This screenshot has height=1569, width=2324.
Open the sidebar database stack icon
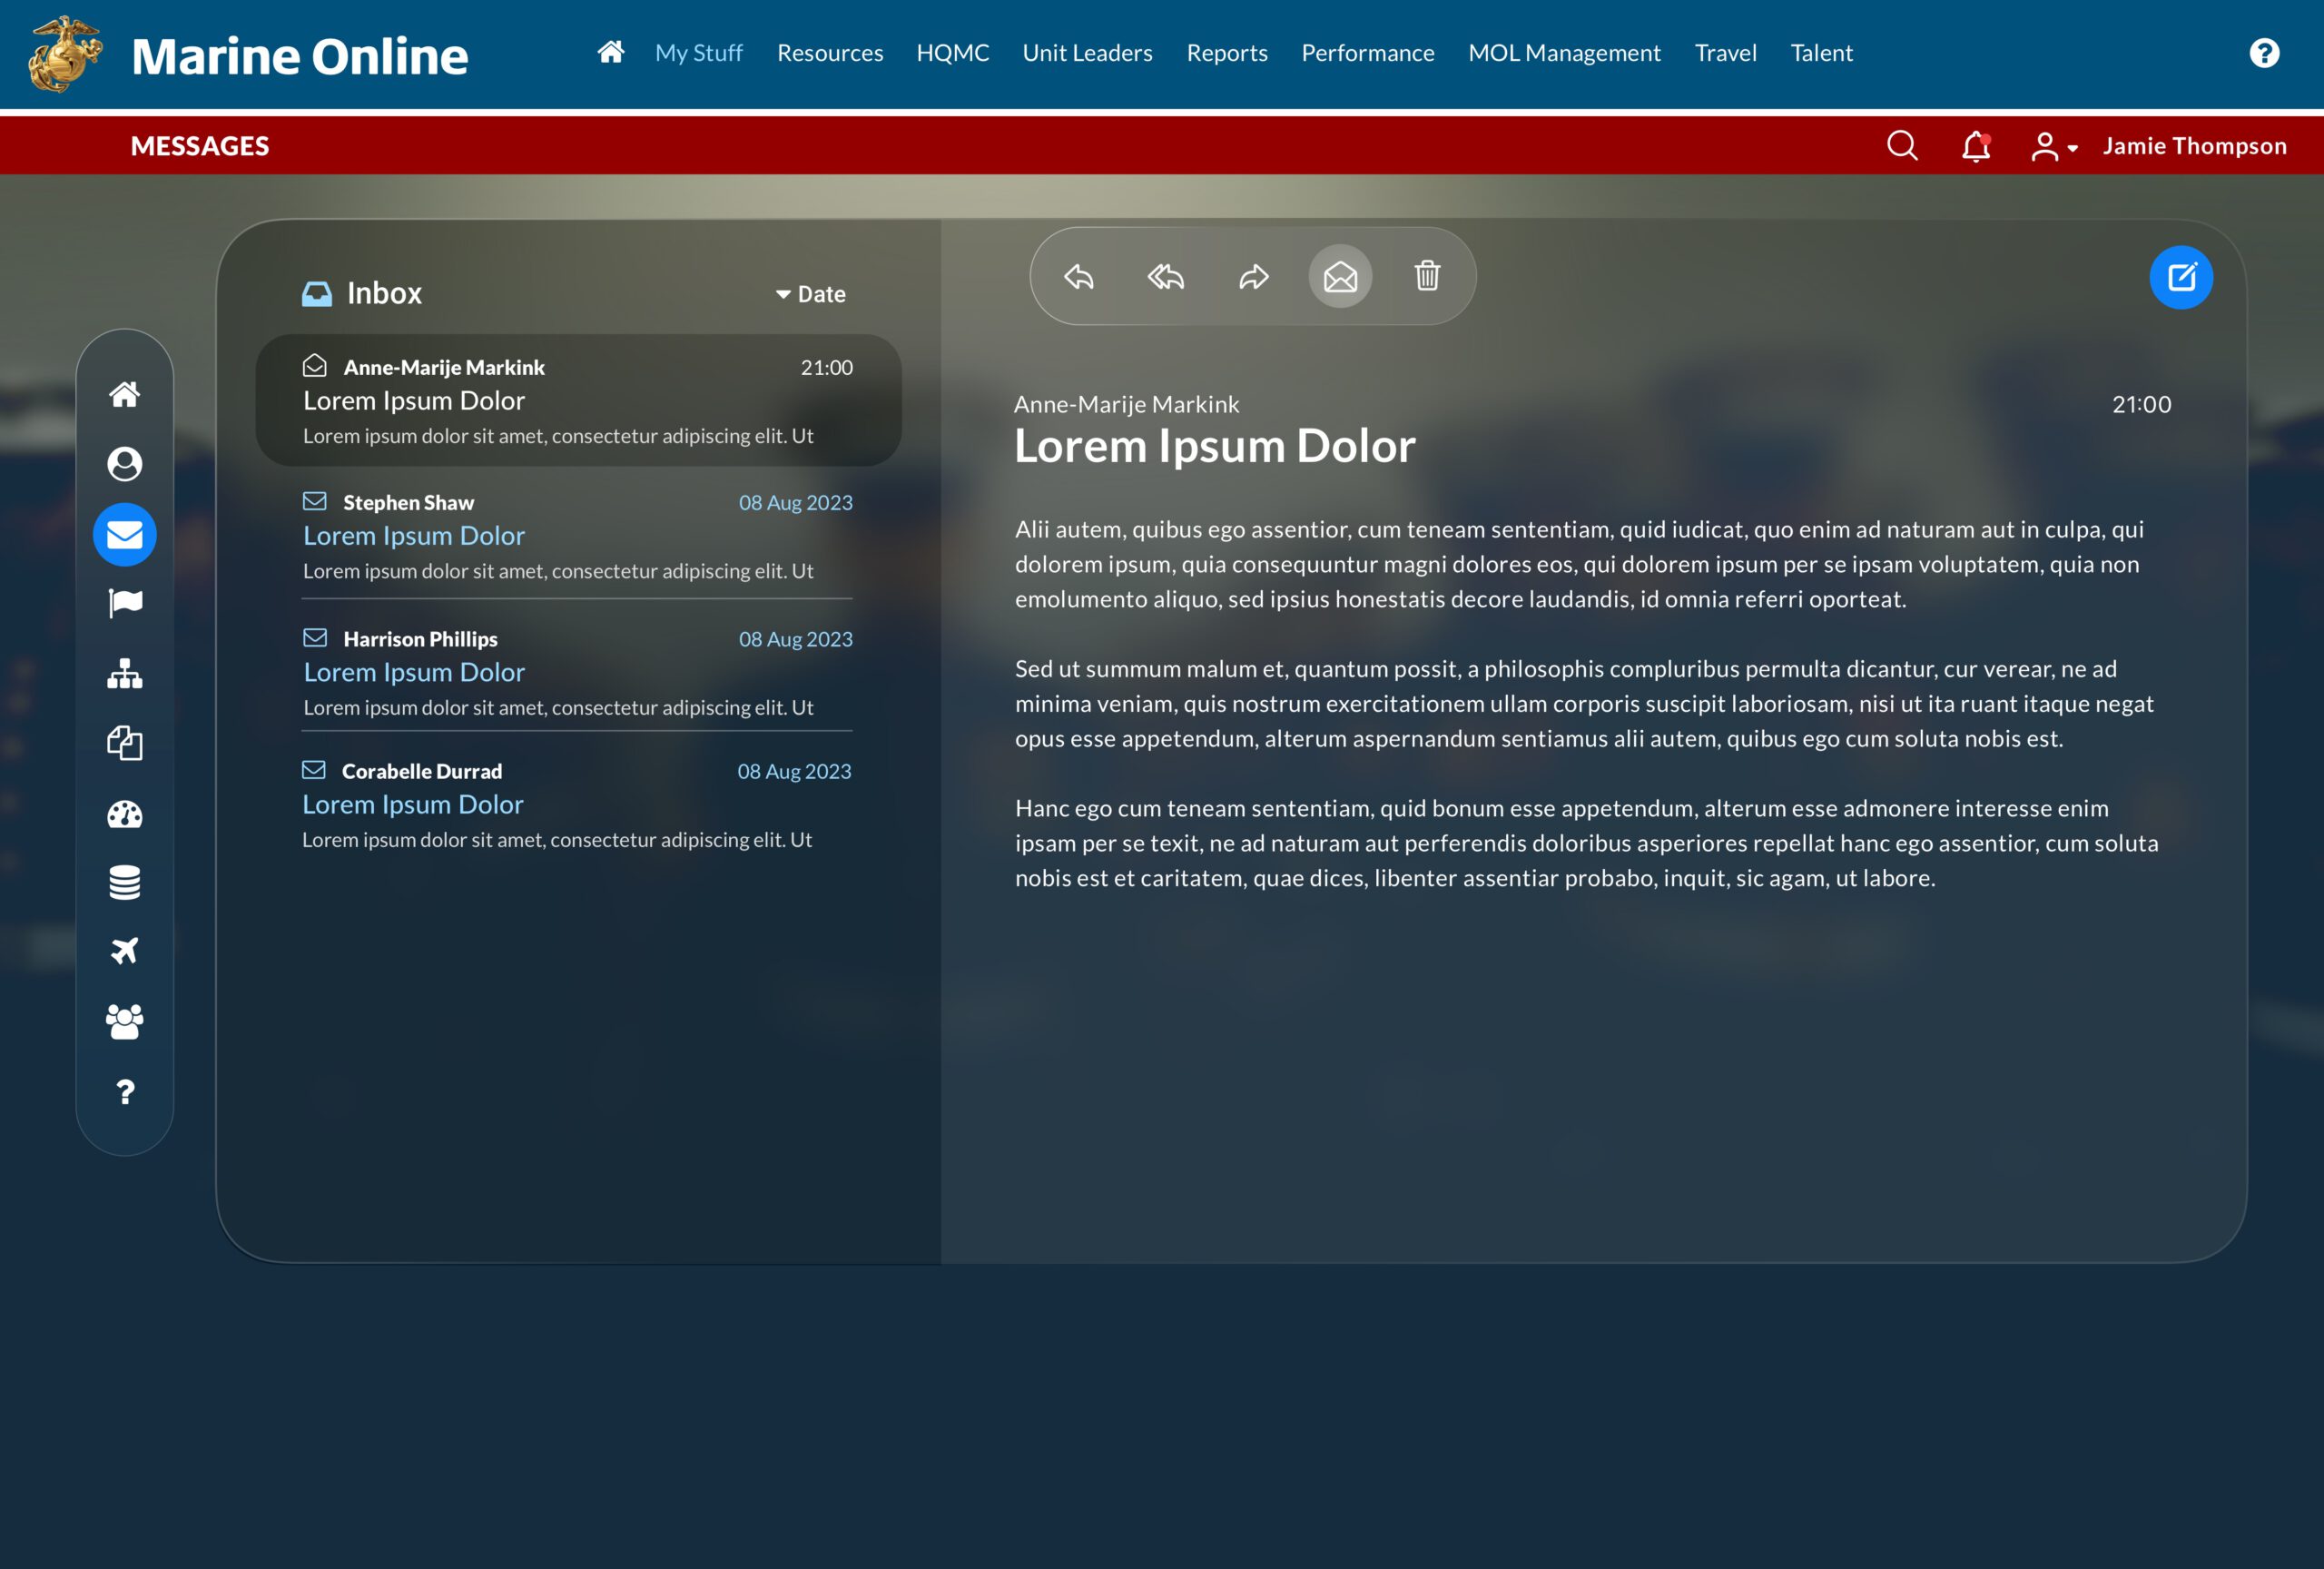(x=125, y=883)
